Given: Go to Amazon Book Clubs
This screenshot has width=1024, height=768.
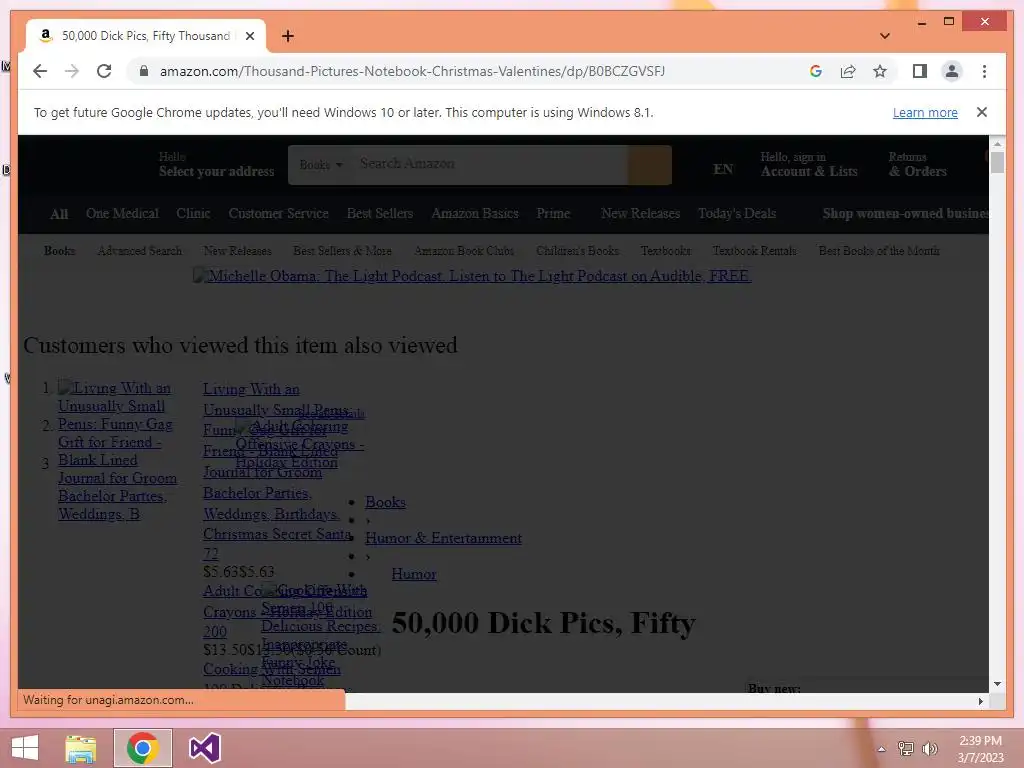Looking at the screenshot, I should 464,251.
